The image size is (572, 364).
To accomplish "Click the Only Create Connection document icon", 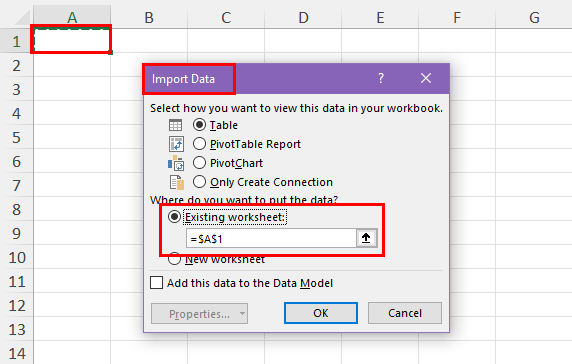I will pos(177,182).
